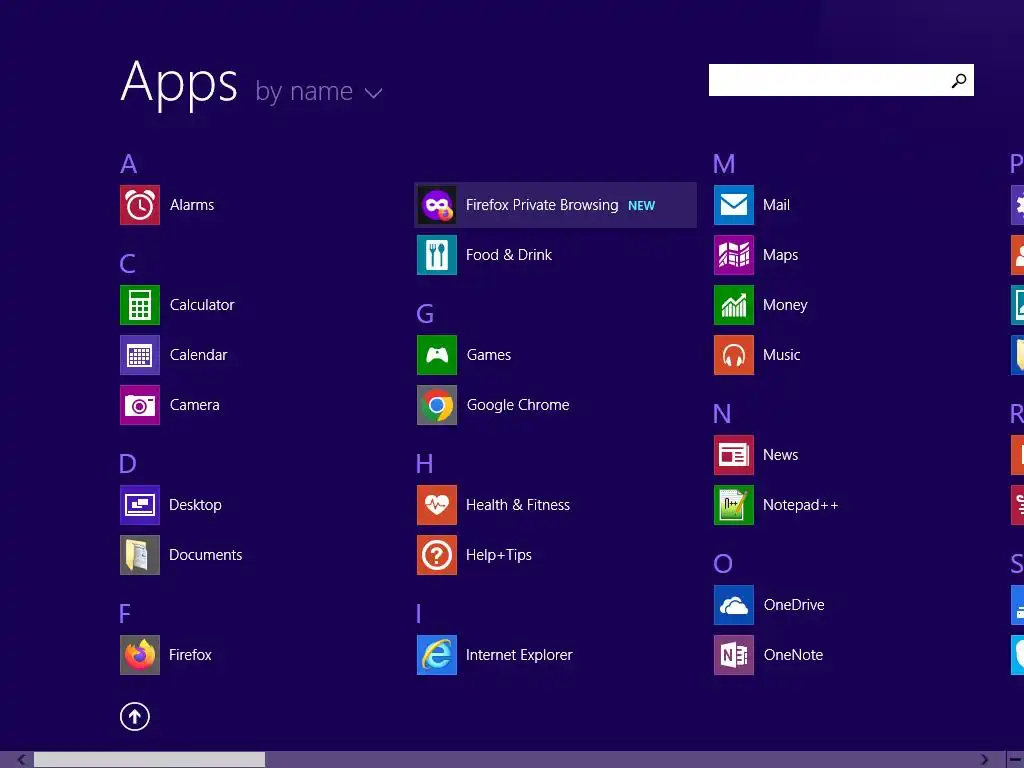Click the 'Notepad++' text label
The width and height of the screenshot is (1024, 768).
801,505
